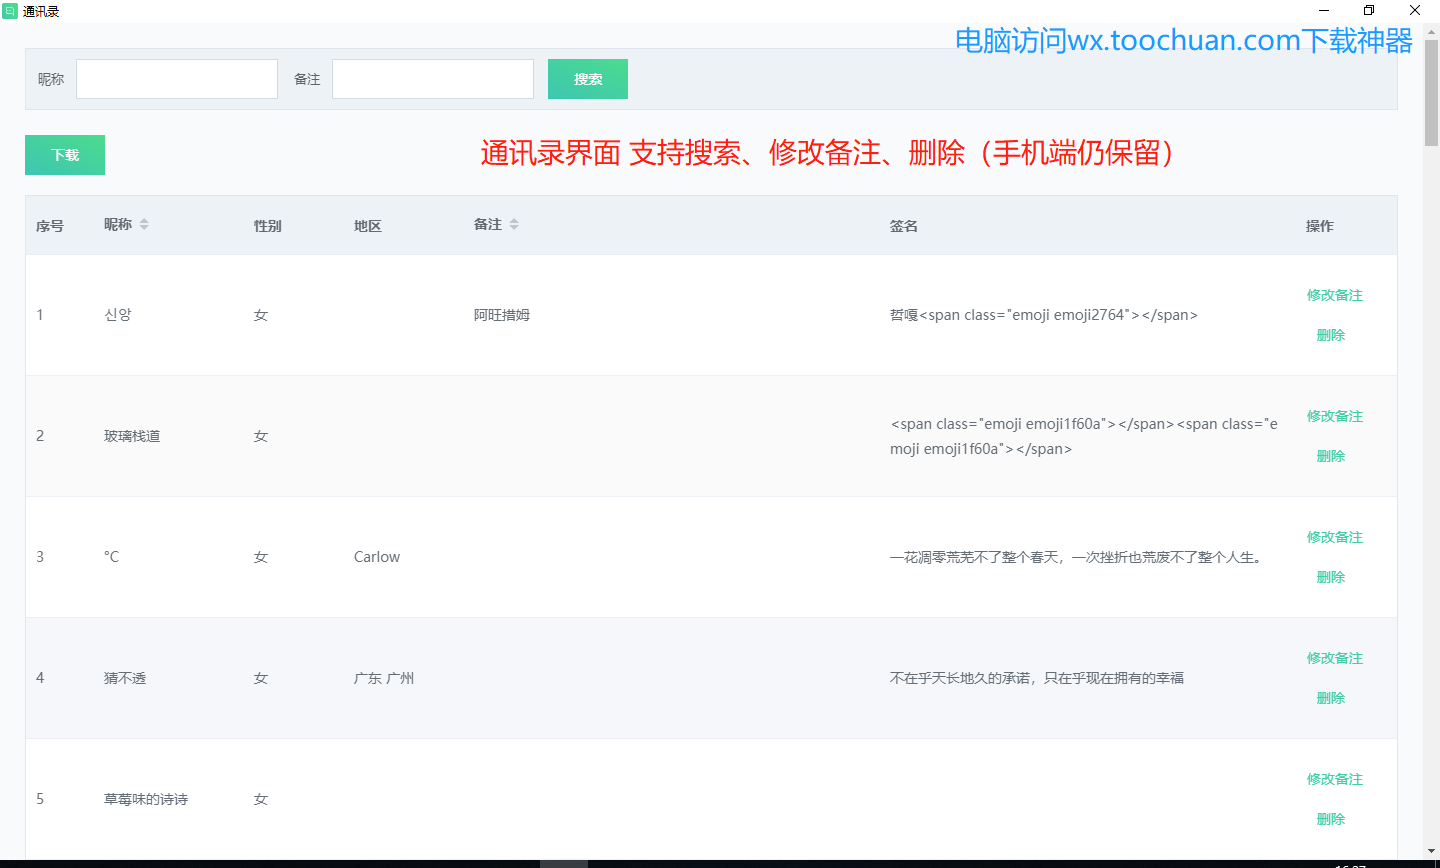Click the 地区 column header
The image size is (1440, 868).
pos(368,226)
